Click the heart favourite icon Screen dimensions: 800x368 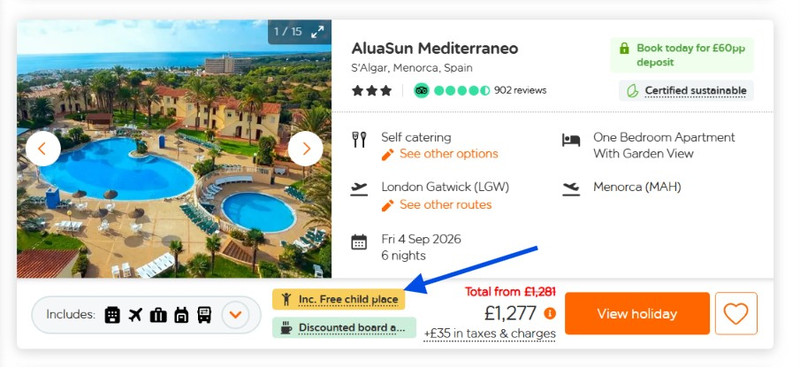click(x=736, y=313)
